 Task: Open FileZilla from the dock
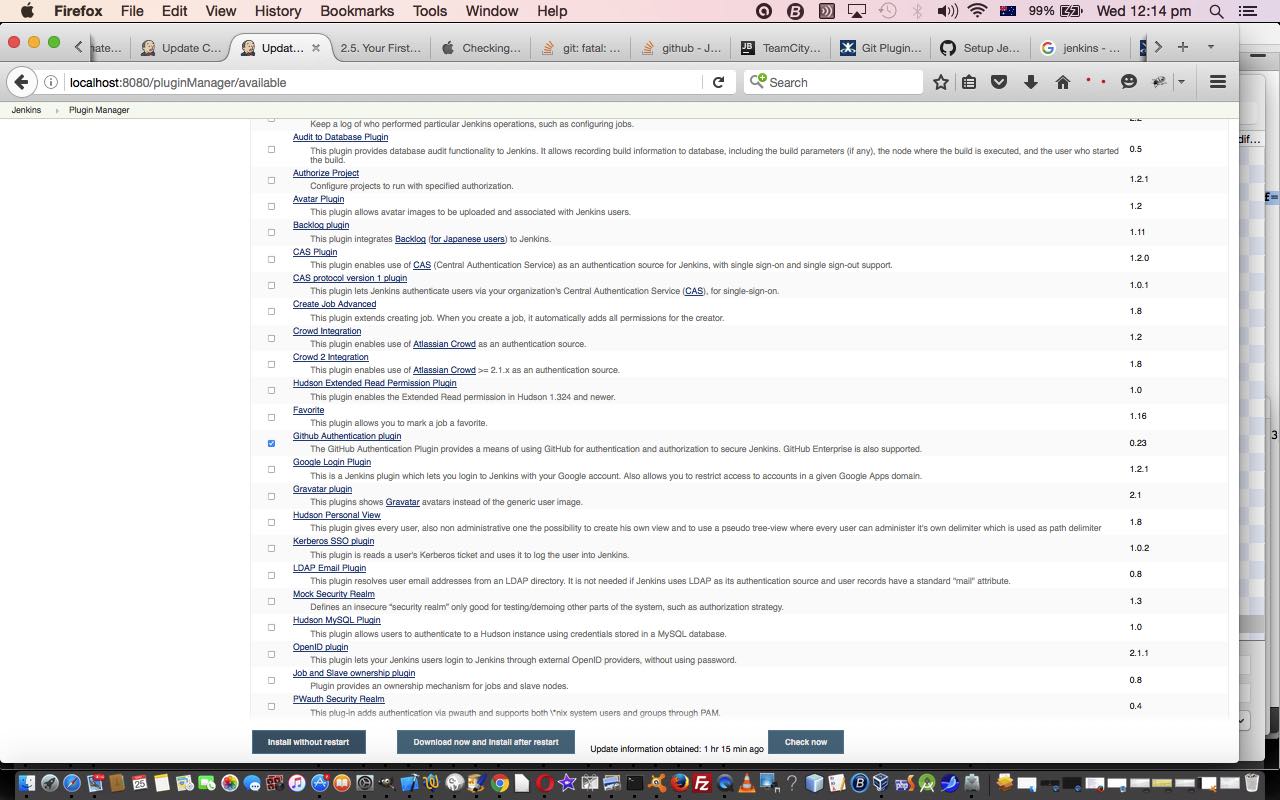702,783
